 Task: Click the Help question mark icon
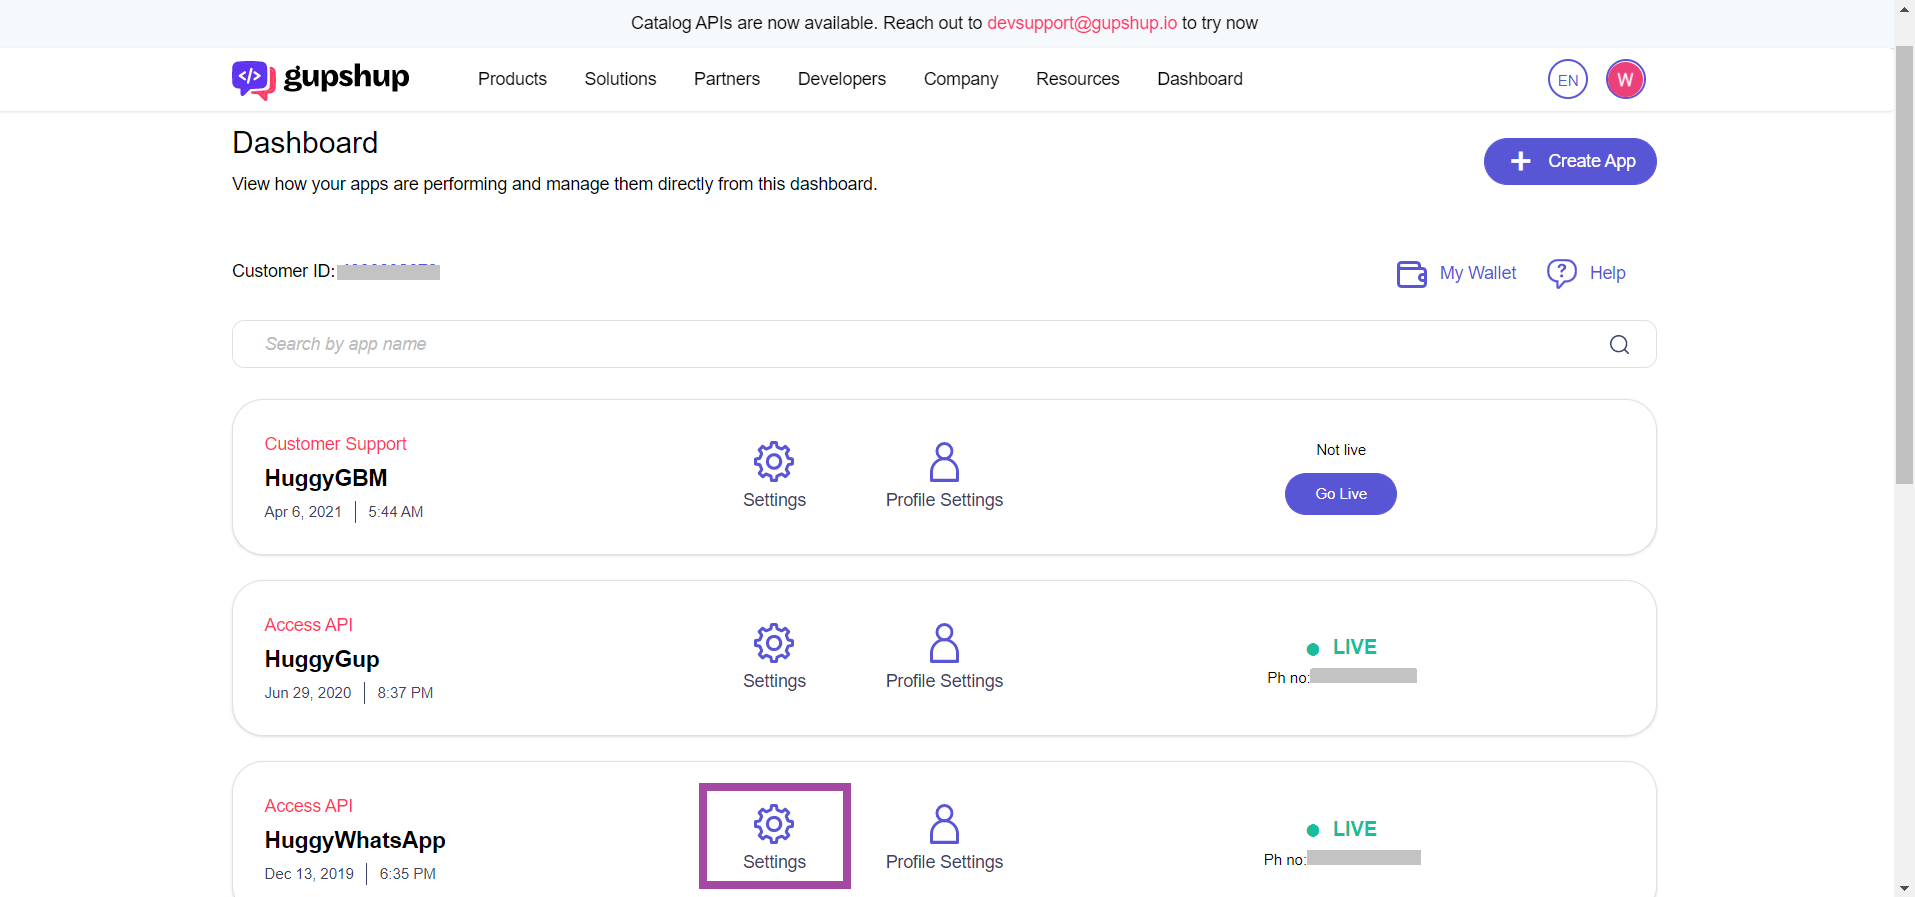click(x=1561, y=273)
